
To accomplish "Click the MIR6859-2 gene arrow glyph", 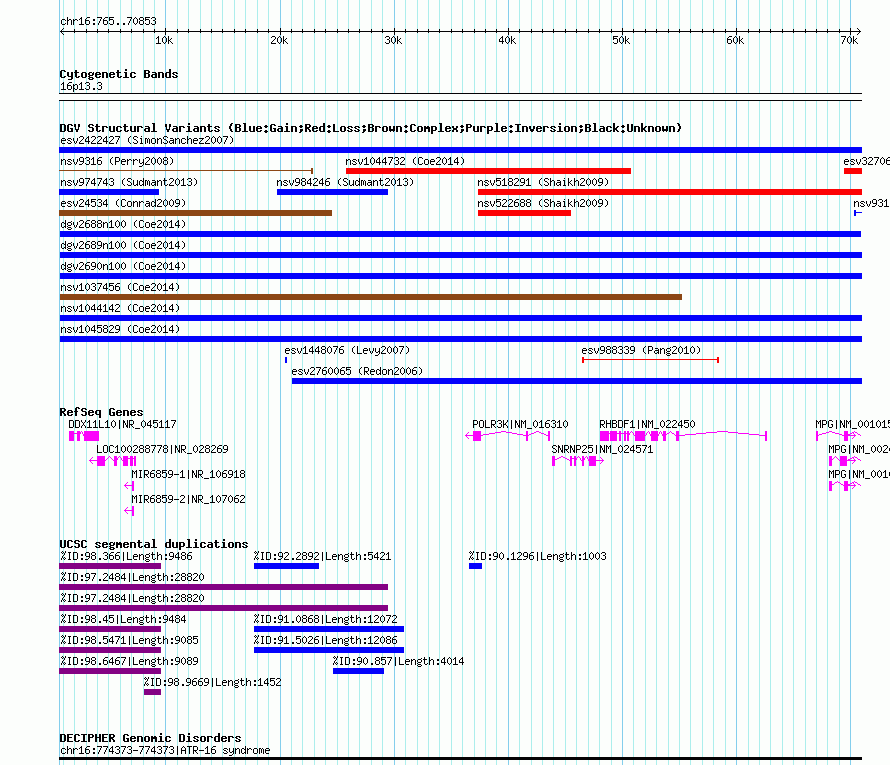I will [129, 511].
